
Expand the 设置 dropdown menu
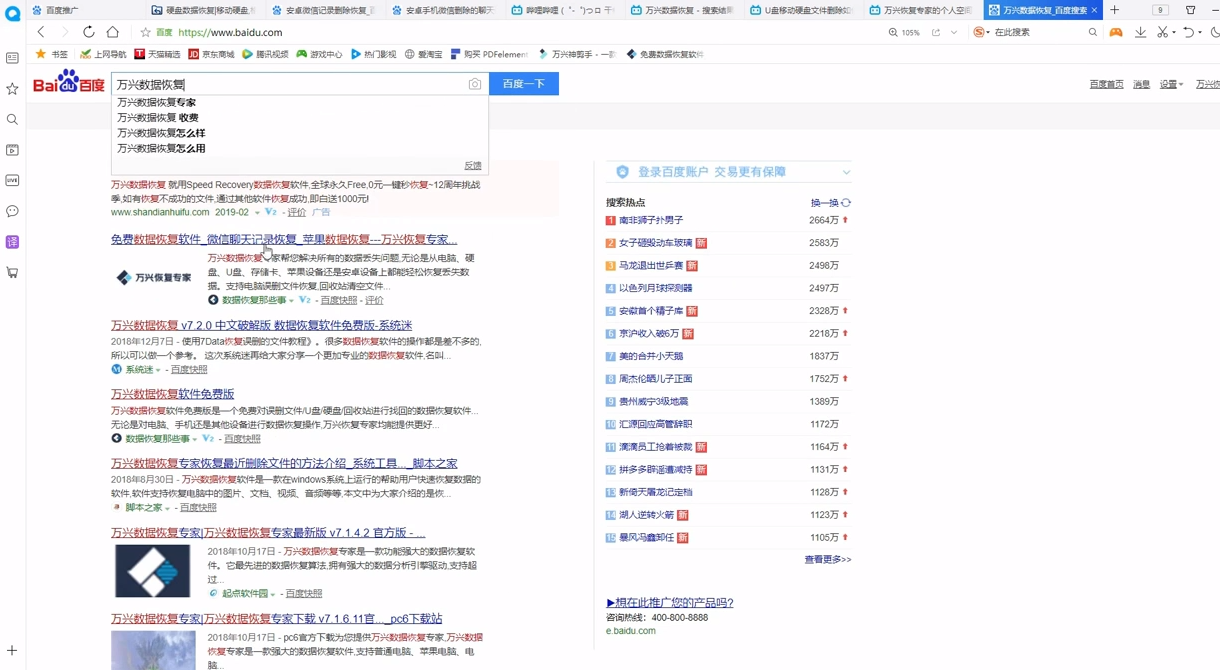click(1171, 84)
